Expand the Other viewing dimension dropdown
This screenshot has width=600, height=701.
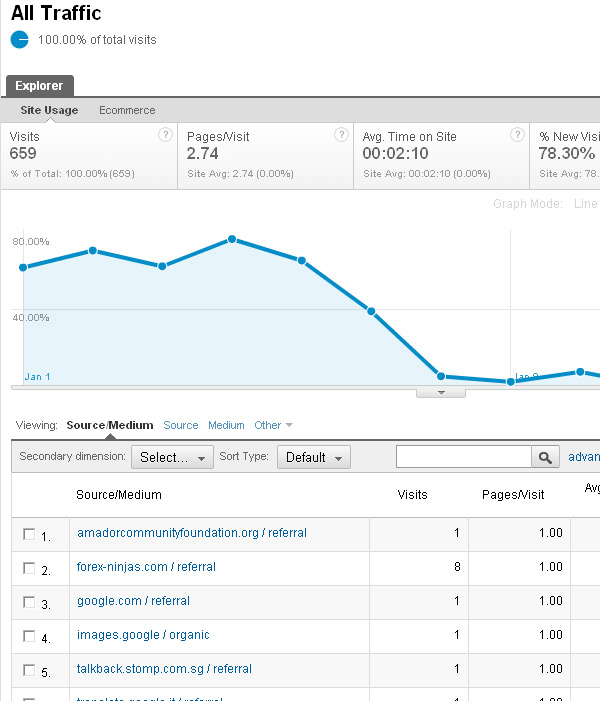(x=273, y=425)
